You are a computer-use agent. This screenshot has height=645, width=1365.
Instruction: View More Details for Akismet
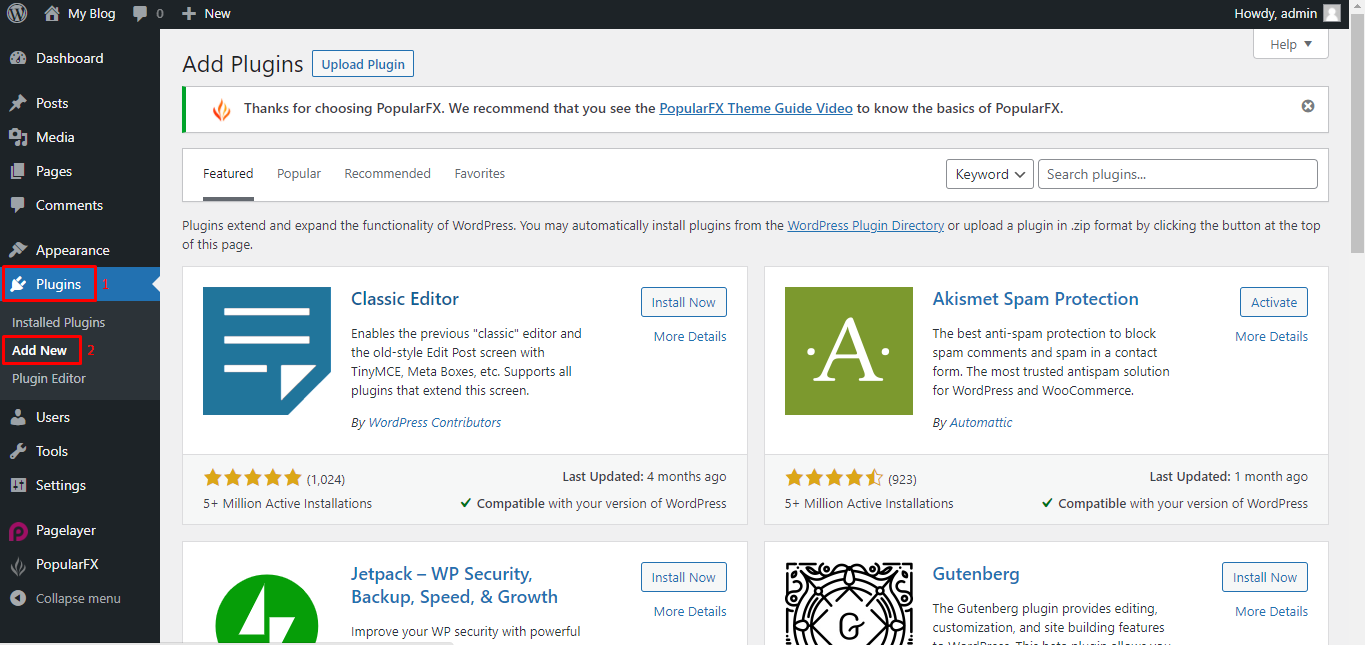[x=1271, y=336]
